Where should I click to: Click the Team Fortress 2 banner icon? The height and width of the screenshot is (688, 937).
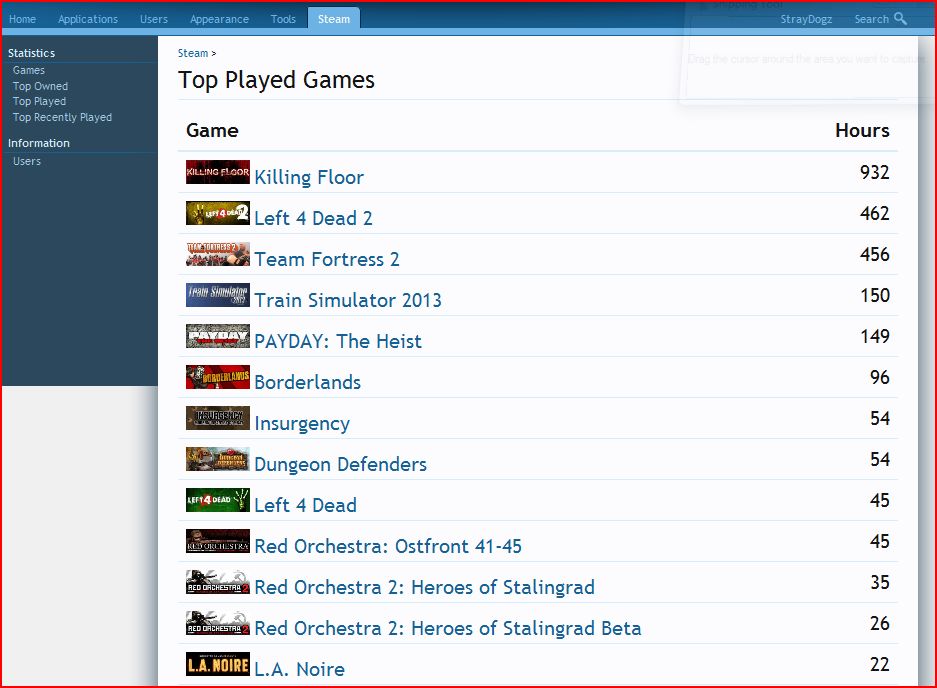(217, 254)
